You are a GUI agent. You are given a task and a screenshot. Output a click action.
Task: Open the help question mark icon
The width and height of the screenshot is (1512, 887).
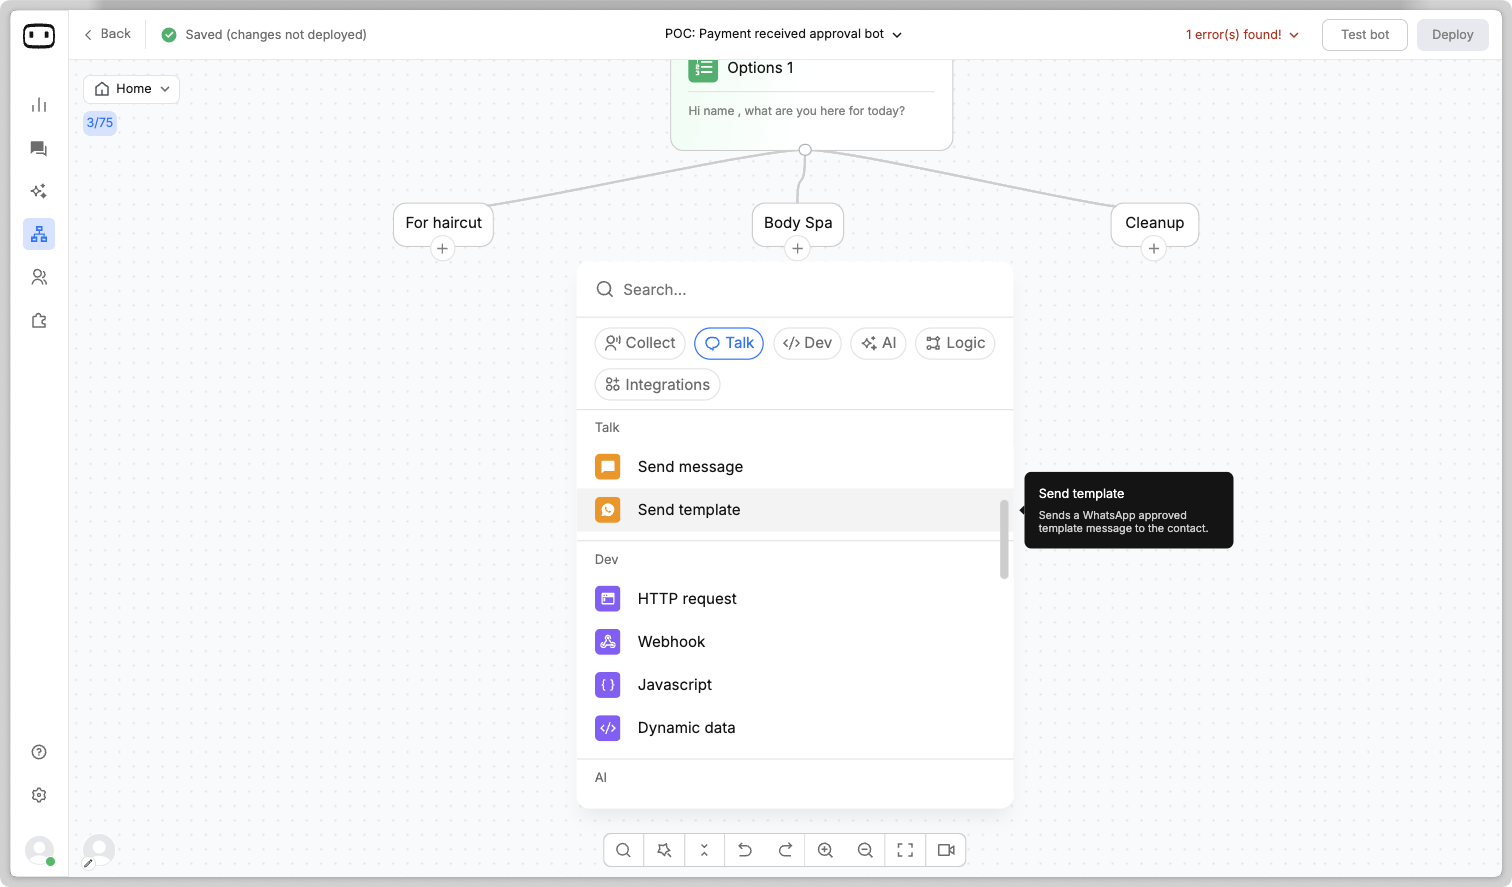39,752
